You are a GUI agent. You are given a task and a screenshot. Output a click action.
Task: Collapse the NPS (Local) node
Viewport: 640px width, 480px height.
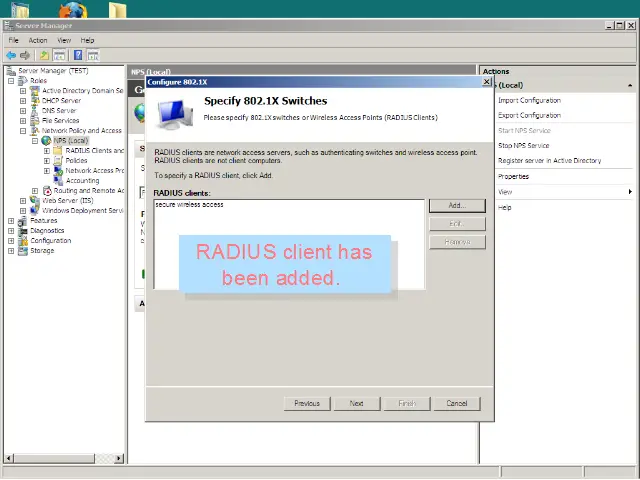pos(35,141)
